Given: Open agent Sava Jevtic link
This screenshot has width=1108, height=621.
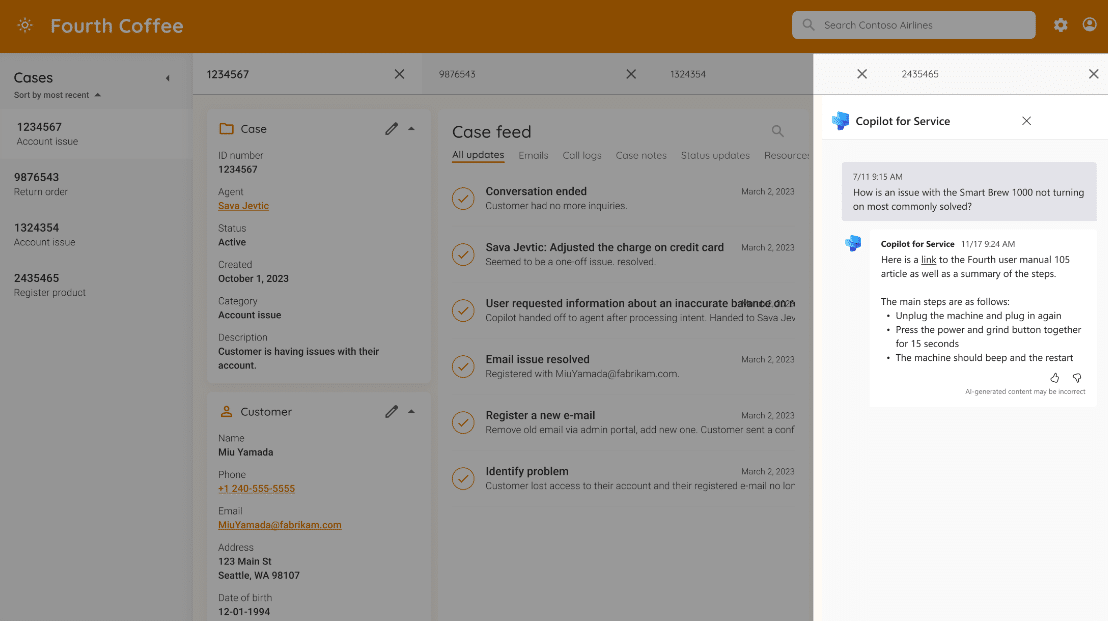Looking at the screenshot, I should tap(243, 206).
